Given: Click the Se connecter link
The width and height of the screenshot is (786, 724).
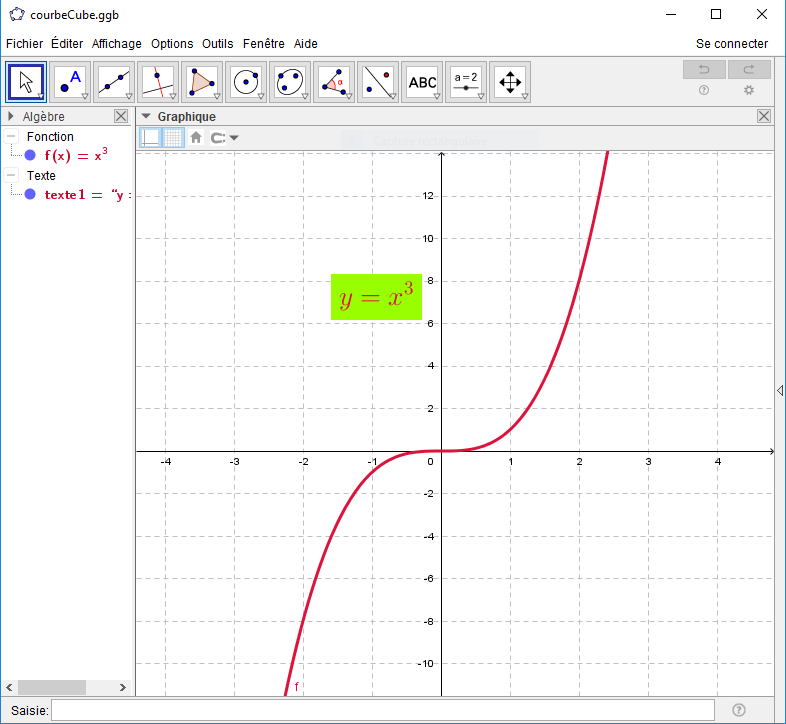Looking at the screenshot, I should point(731,44).
